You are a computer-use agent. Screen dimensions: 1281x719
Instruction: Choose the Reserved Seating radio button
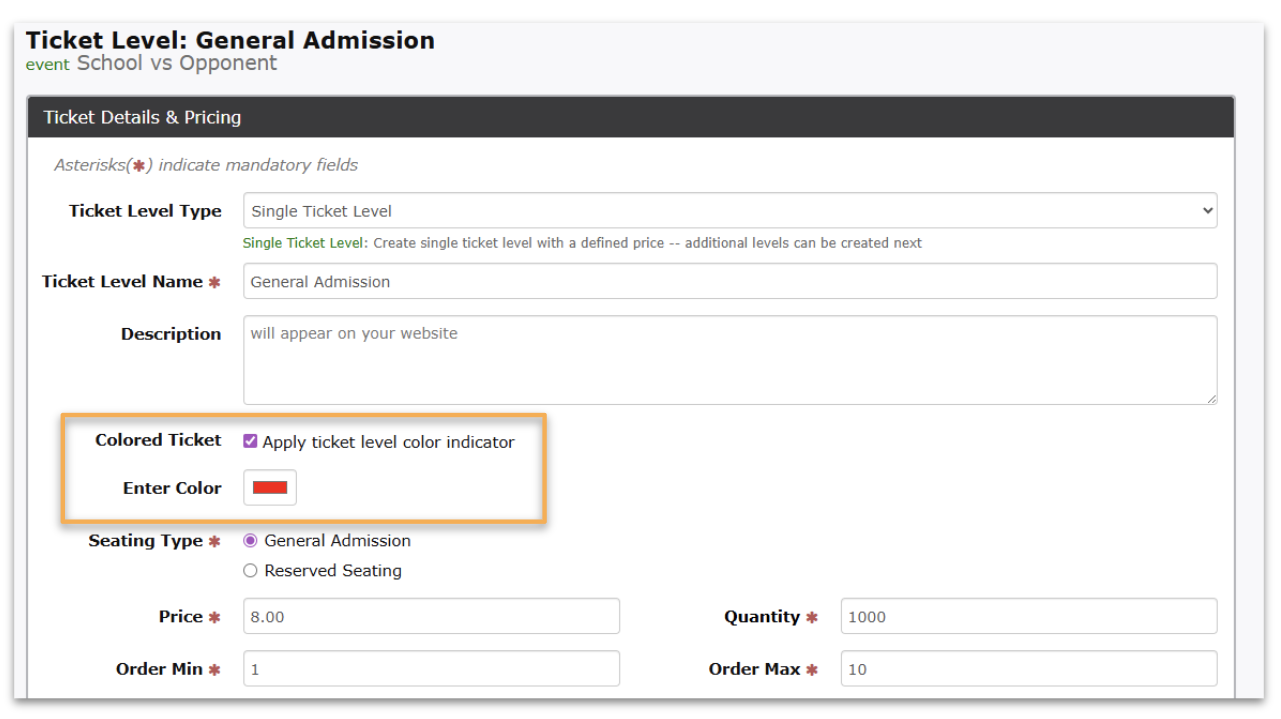[251, 571]
